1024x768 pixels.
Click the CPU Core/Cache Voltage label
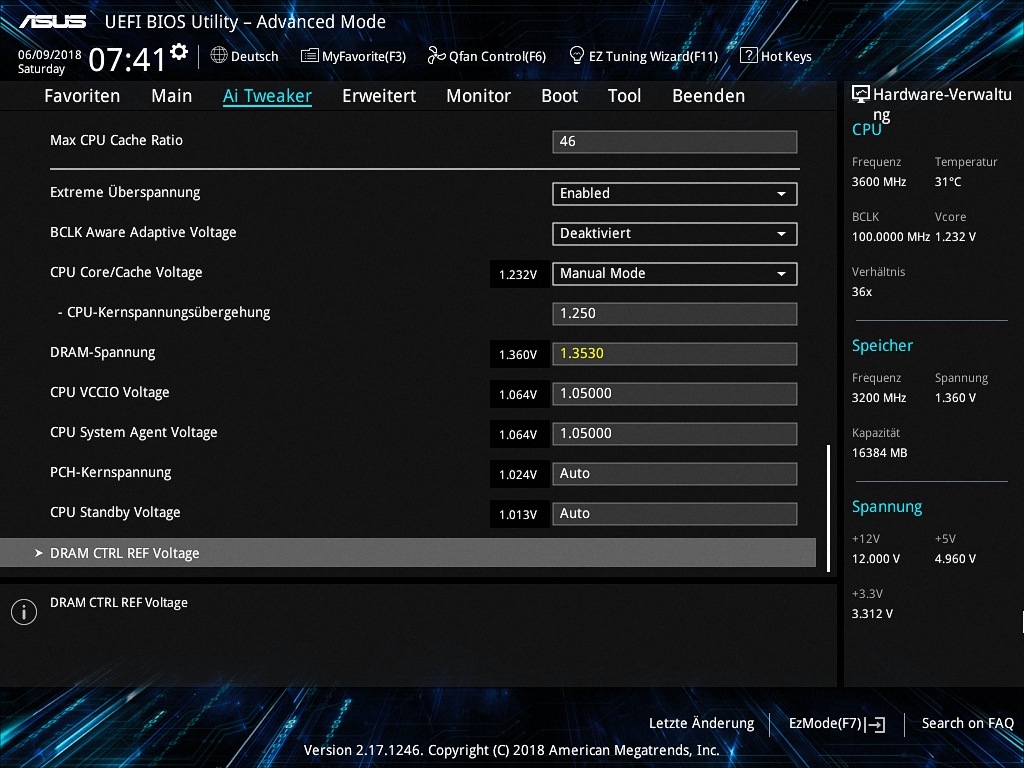126,272
